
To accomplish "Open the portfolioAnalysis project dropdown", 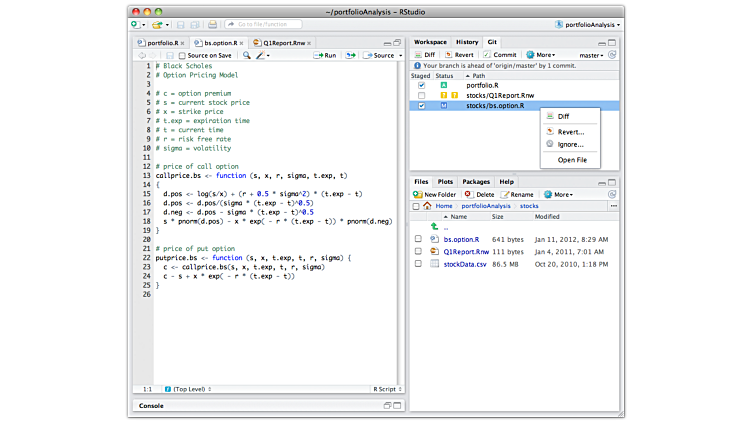I will [587, 23].
